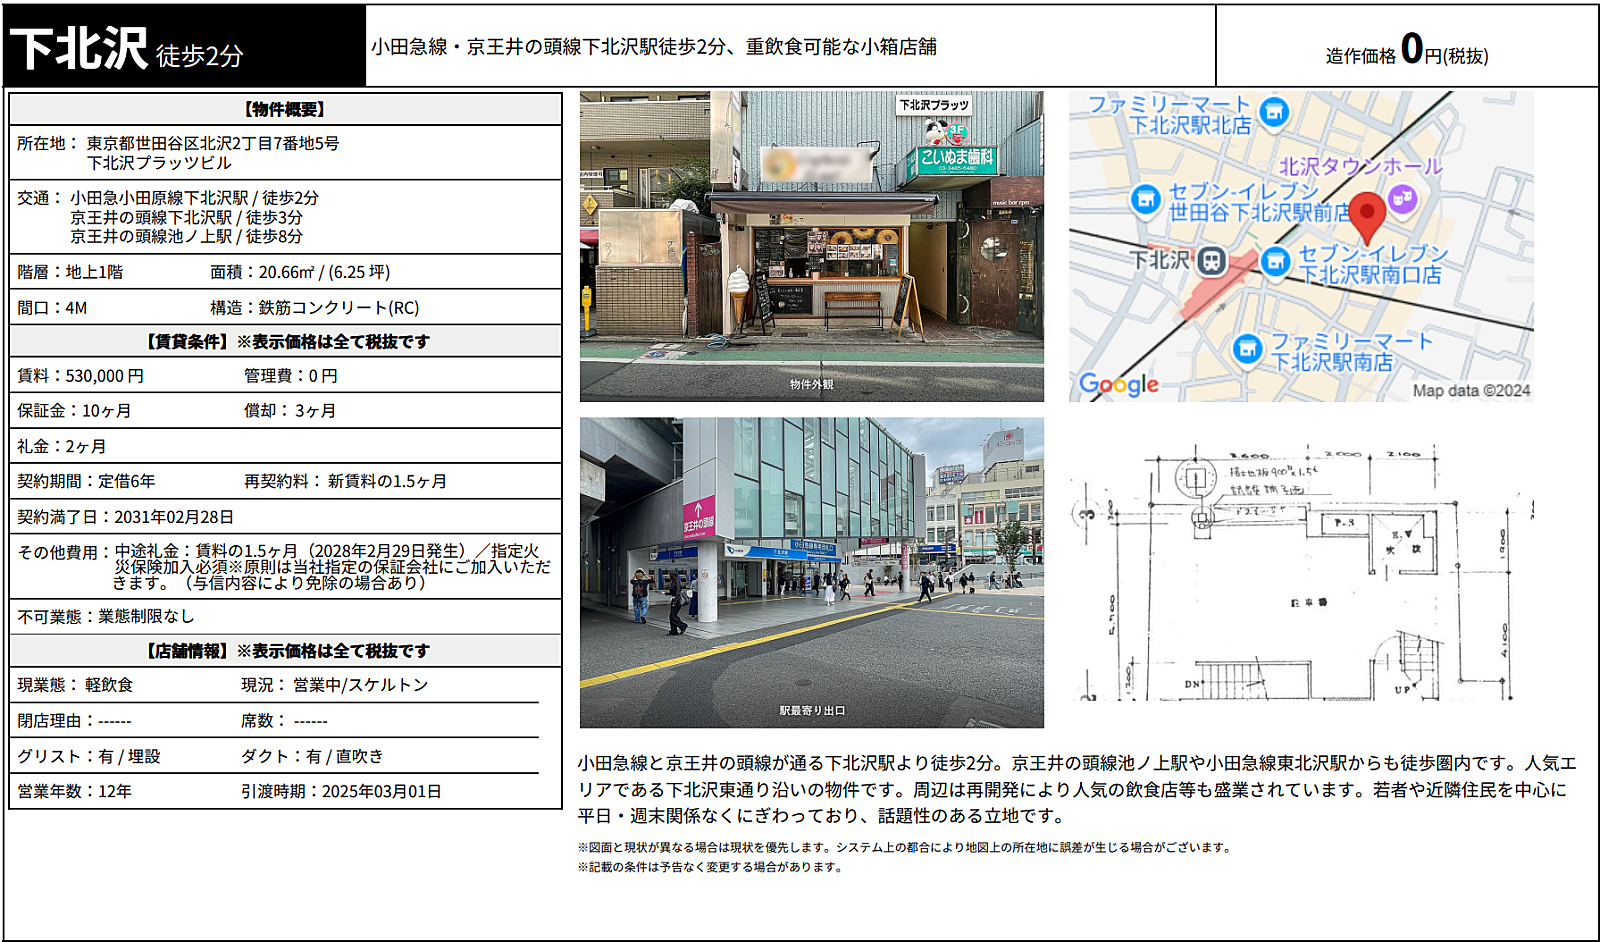Click the 物件外観 photo caption
This screenshot has width=1600, height=942.
(x=811, y=384)
